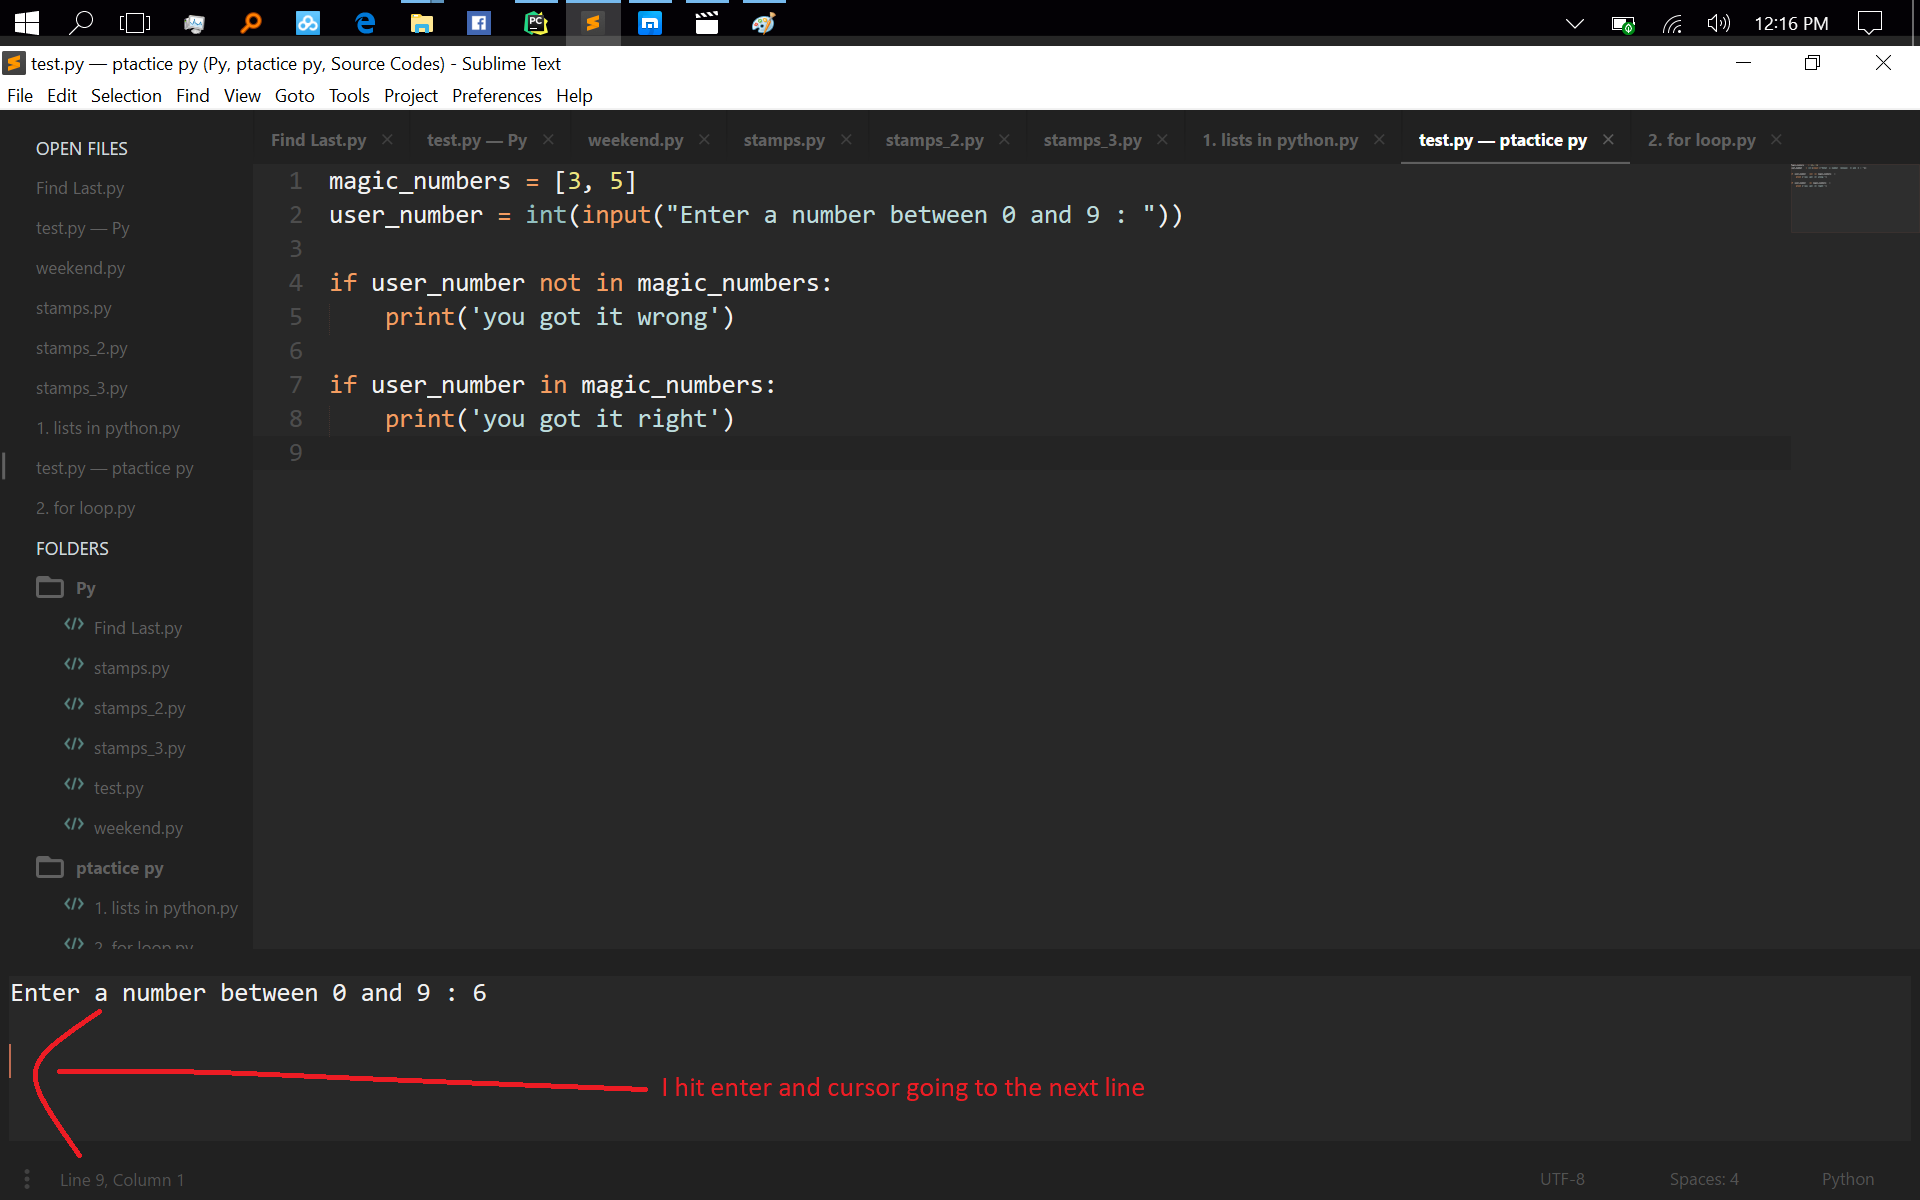Switch to the weekend.py tab

(636, 138)
